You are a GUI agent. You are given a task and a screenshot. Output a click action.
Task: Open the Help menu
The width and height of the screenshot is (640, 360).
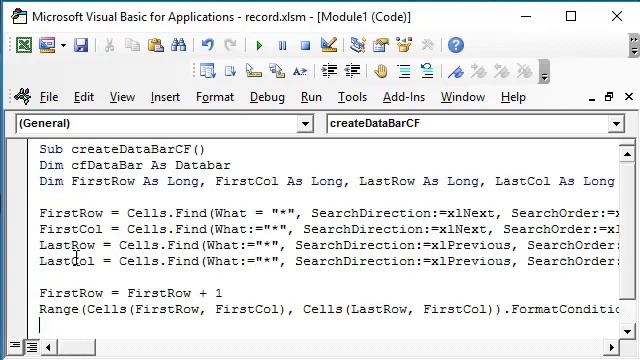[x=513, y=97]
